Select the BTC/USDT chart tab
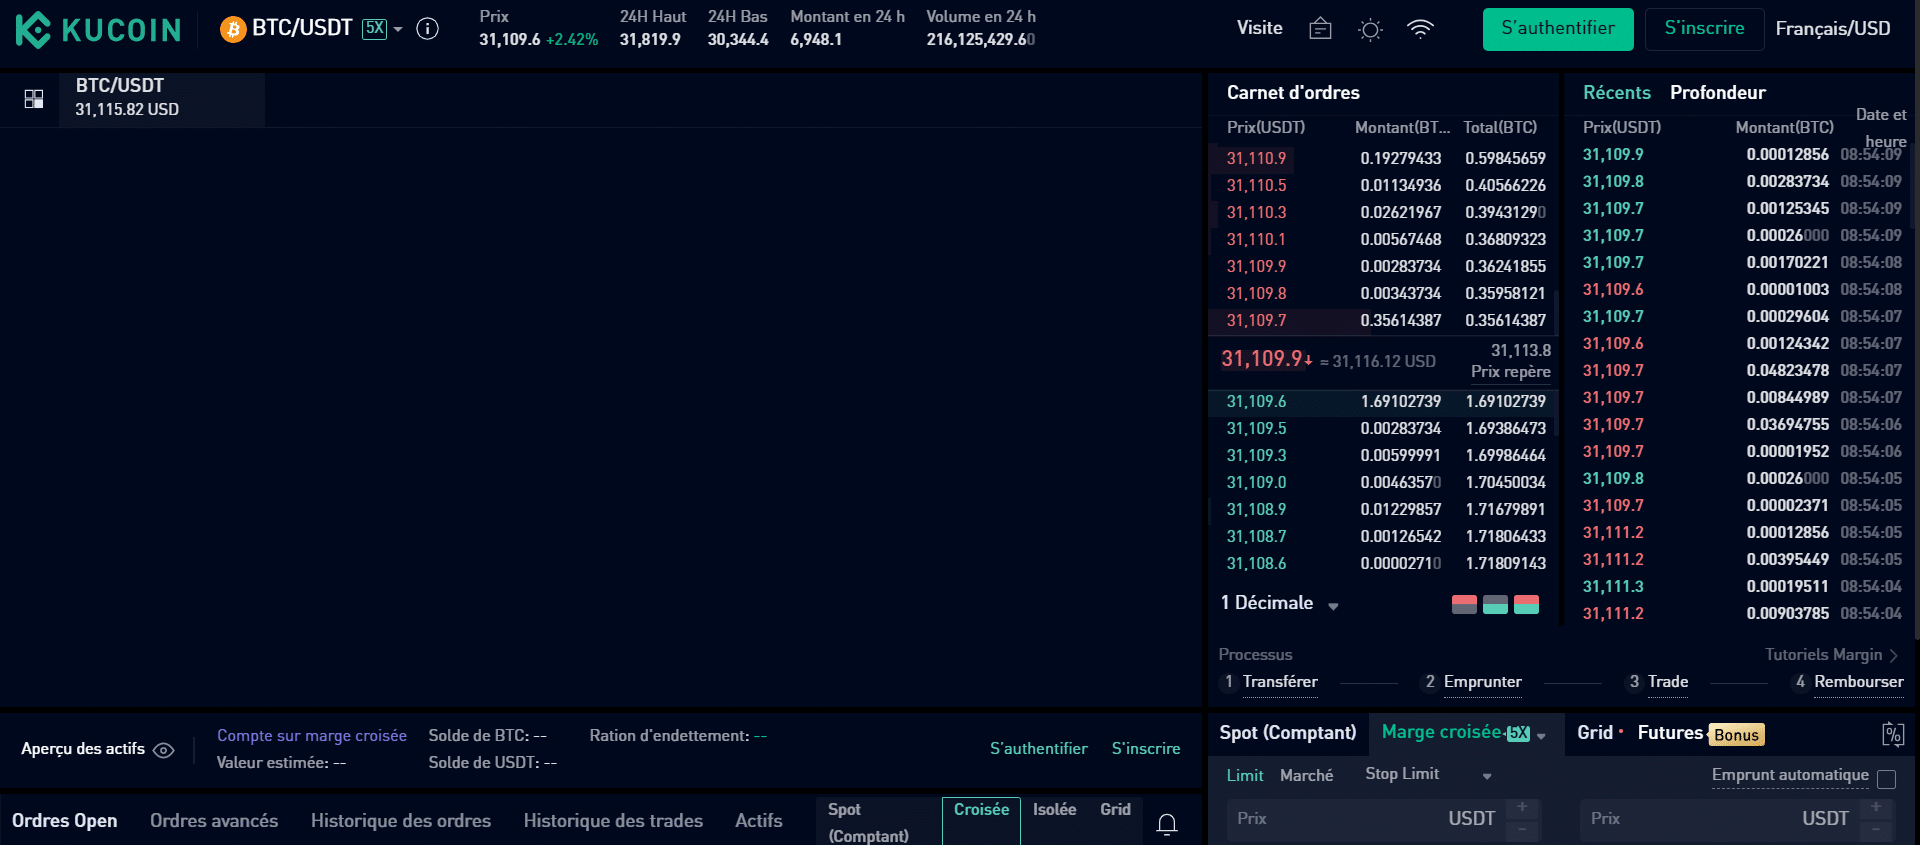The height and width of the screenshot is (845, 1920). click(x=162, y=98)
